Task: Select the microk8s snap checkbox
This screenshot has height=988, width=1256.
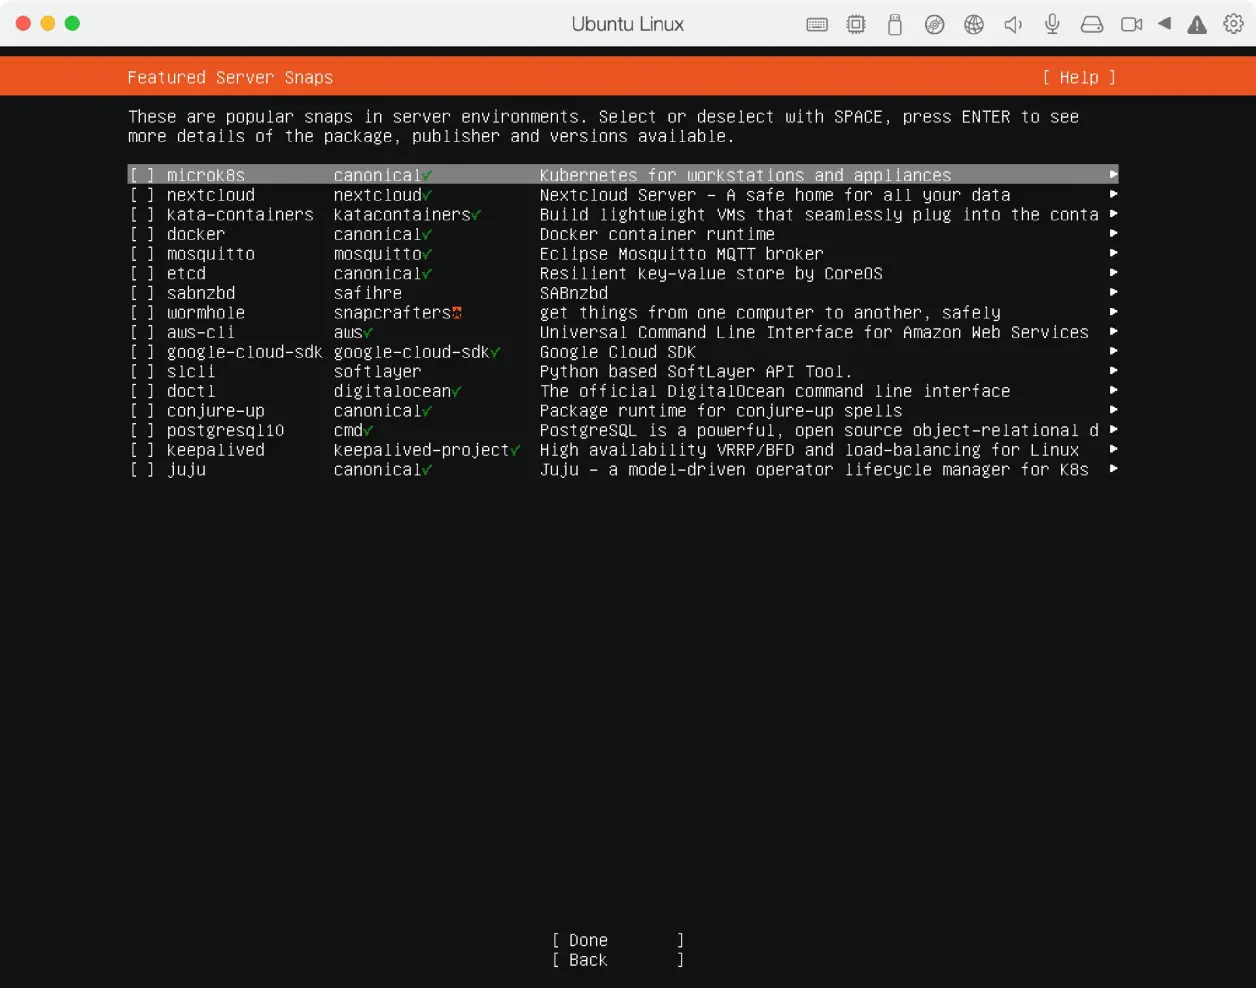Action: click(x=142, y=175)
